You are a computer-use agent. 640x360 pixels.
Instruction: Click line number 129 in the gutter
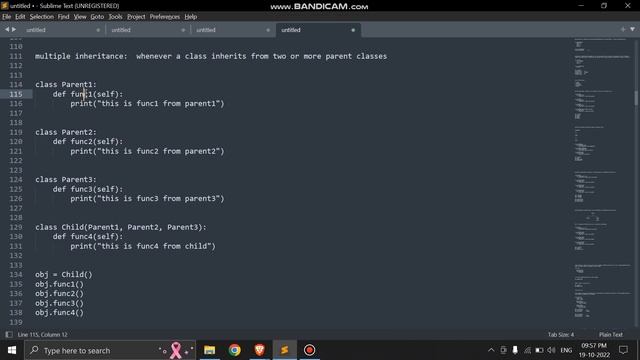(16, 227)
